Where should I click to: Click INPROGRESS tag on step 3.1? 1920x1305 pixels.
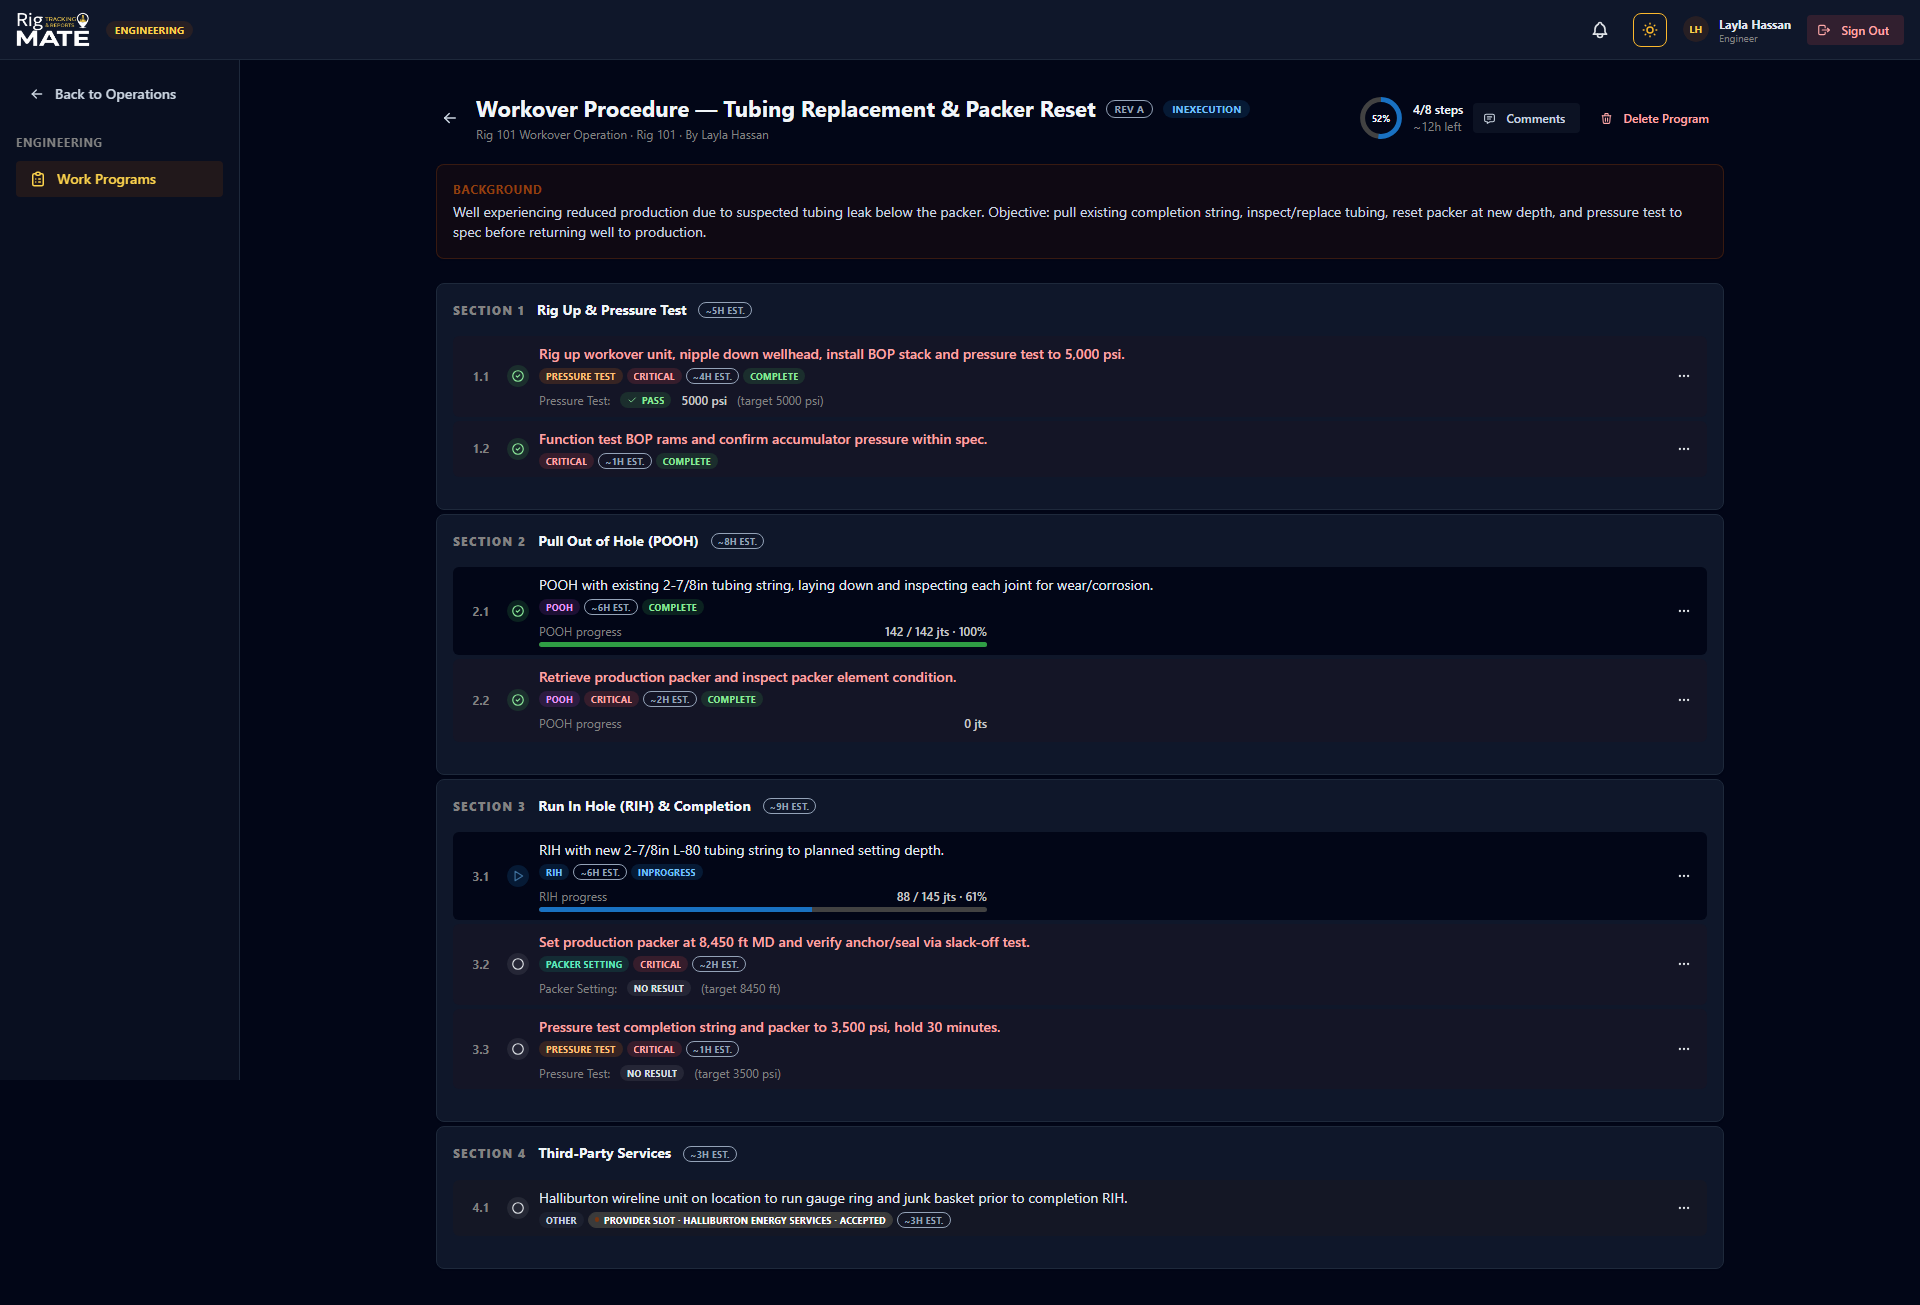pyautogui.click(x=667, y=873)
